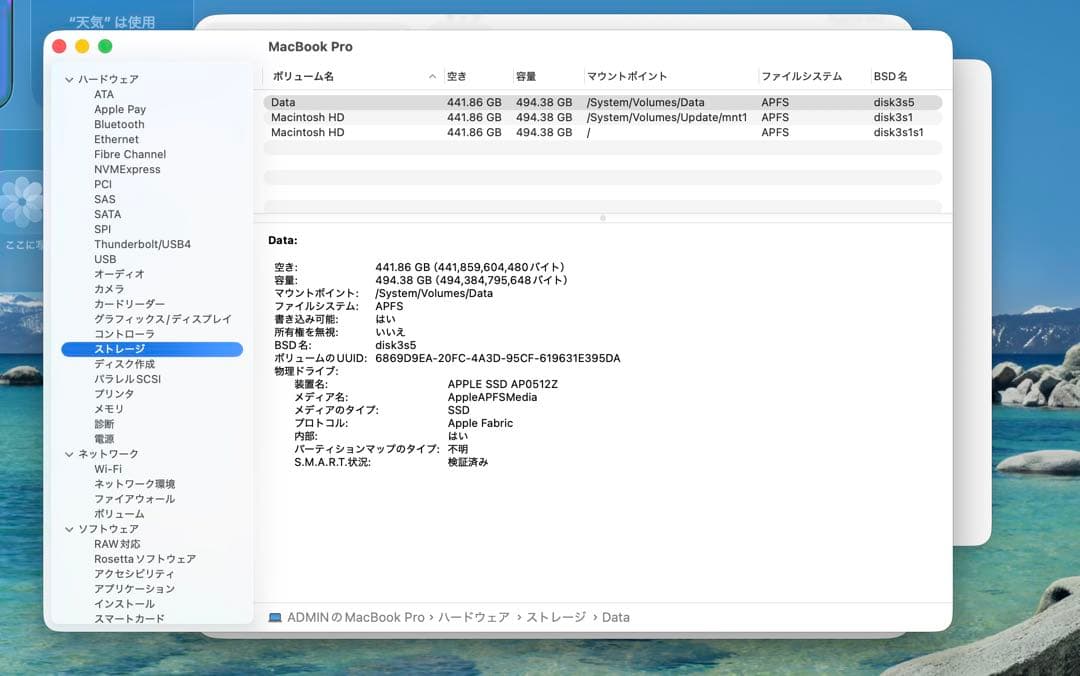The width and height of the screenshot is (1080, 676).
Task: Open Rosettaソフトウェア entry
Action: (x=145, y=559)
